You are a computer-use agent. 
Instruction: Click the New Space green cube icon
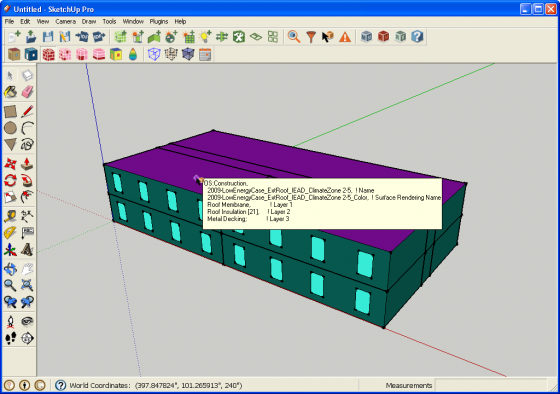(120, 37)
